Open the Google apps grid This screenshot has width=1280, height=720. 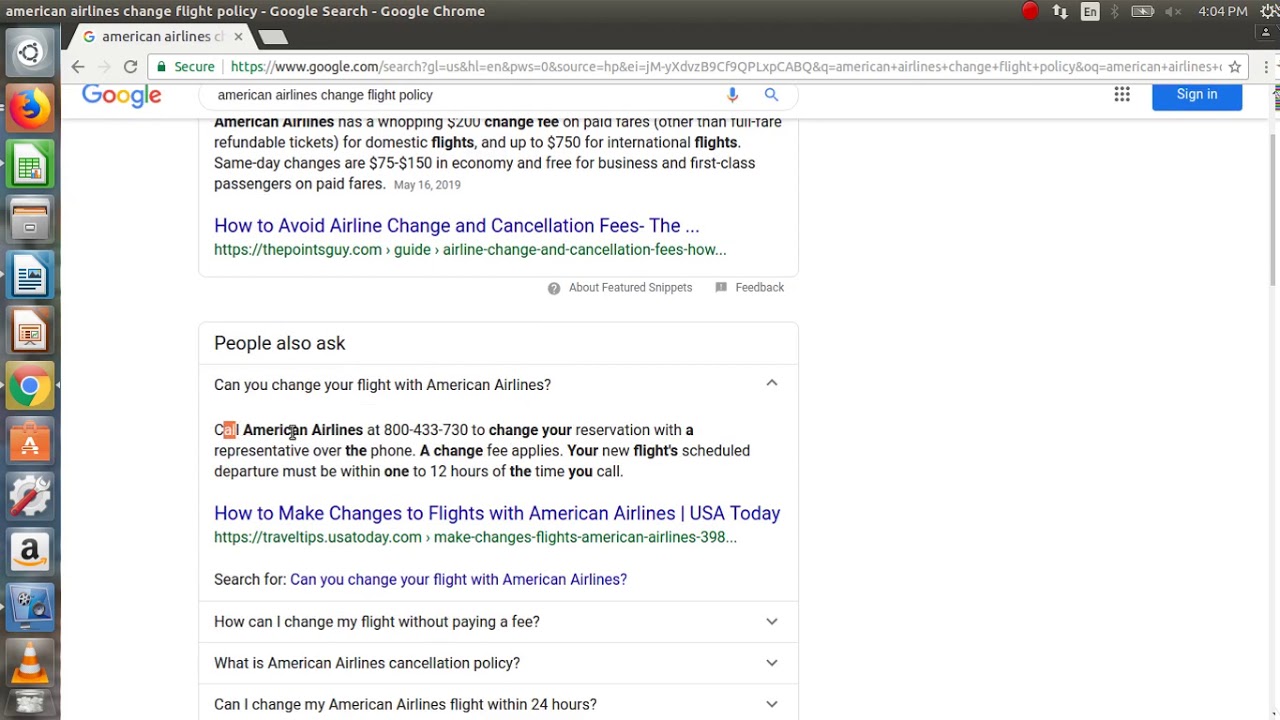1122,95
